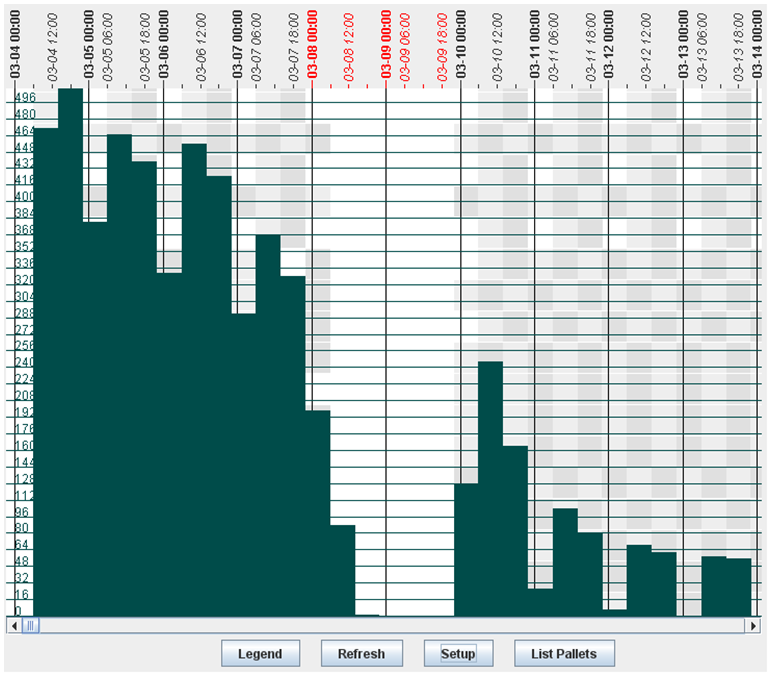The height and width of the screenshot is (677, 773).
Task: Click the red 03-08 12:00 label
Action: (349, 47)
